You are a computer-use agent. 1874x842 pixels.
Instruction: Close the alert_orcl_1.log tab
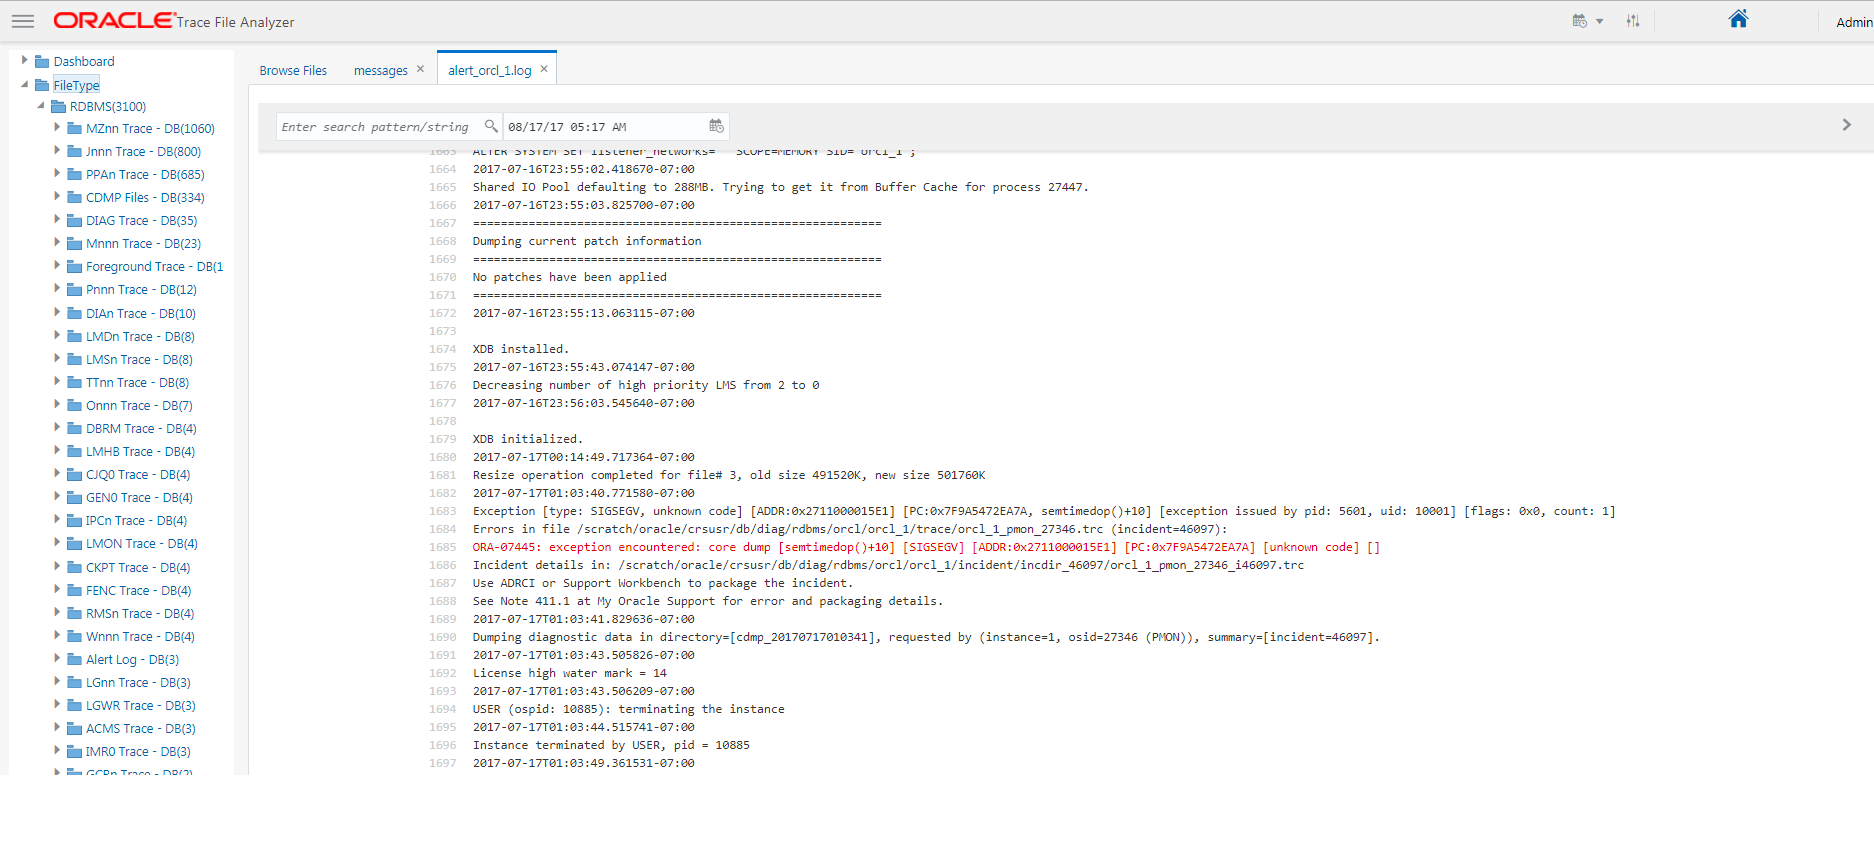pos(544,69)
